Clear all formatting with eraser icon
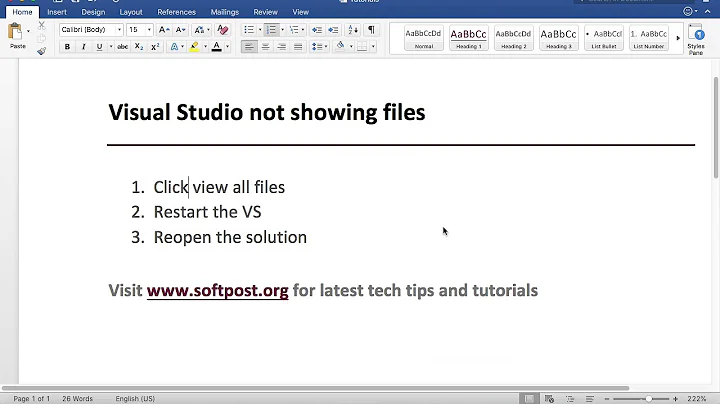 [x=223, y=30]
